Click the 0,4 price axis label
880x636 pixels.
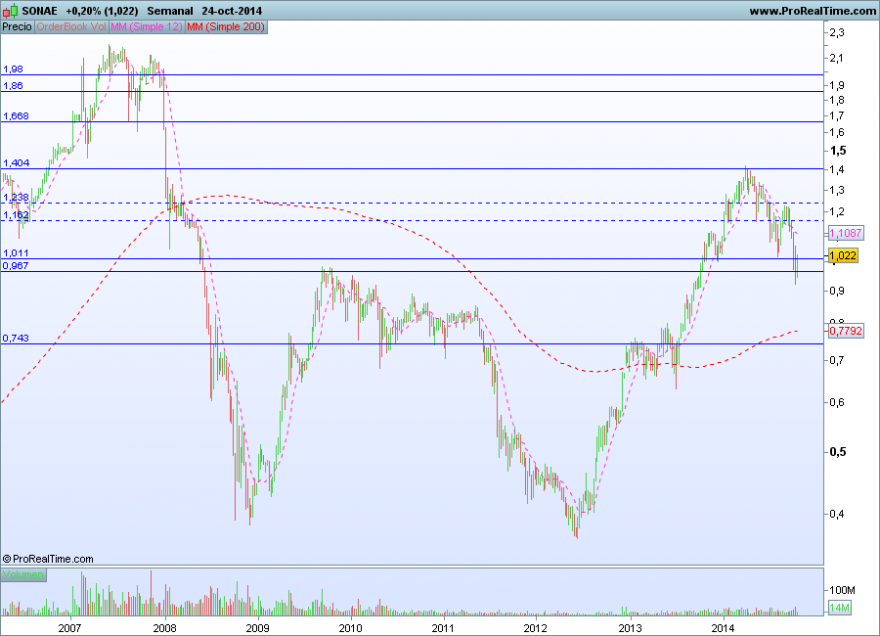pos(837,514)
